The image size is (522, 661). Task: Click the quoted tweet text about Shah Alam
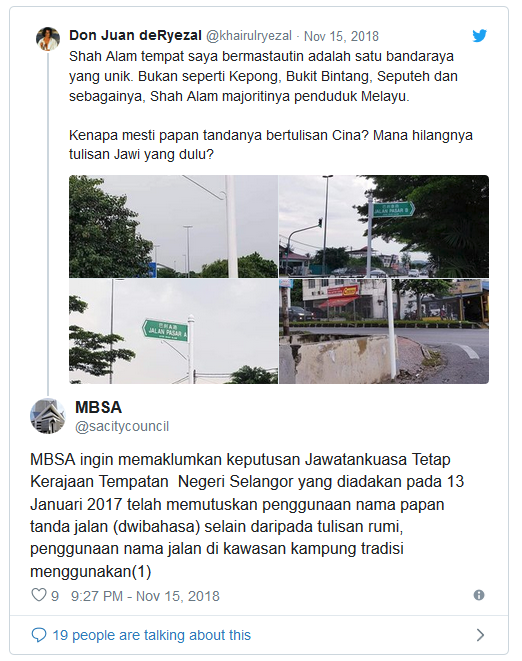click(271, 105)
